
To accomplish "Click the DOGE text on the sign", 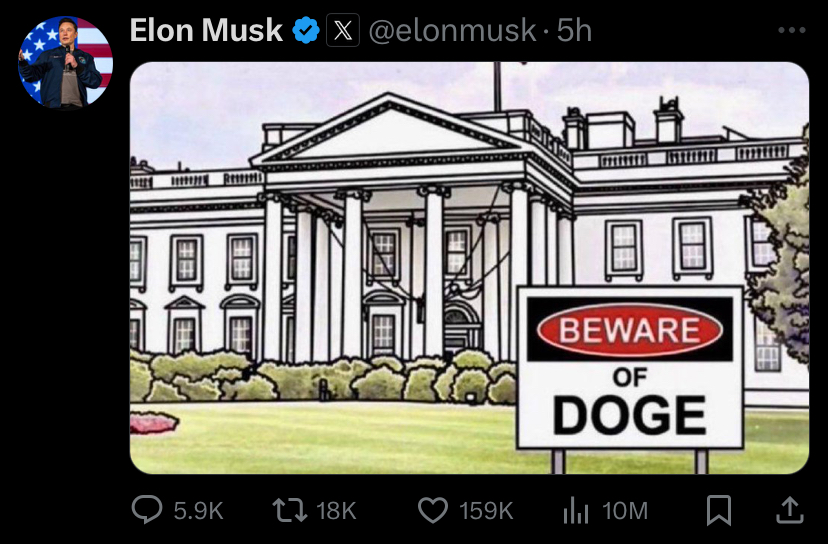I will click(629, 415).
